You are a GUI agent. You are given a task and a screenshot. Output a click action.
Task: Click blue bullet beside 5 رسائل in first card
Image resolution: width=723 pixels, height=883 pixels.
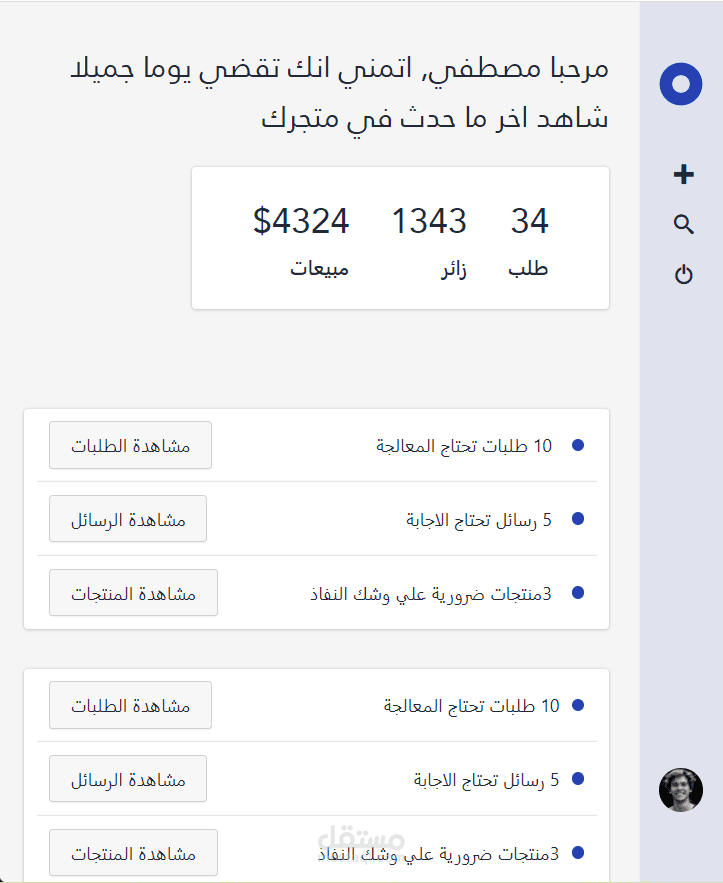[x=577, y=519]
